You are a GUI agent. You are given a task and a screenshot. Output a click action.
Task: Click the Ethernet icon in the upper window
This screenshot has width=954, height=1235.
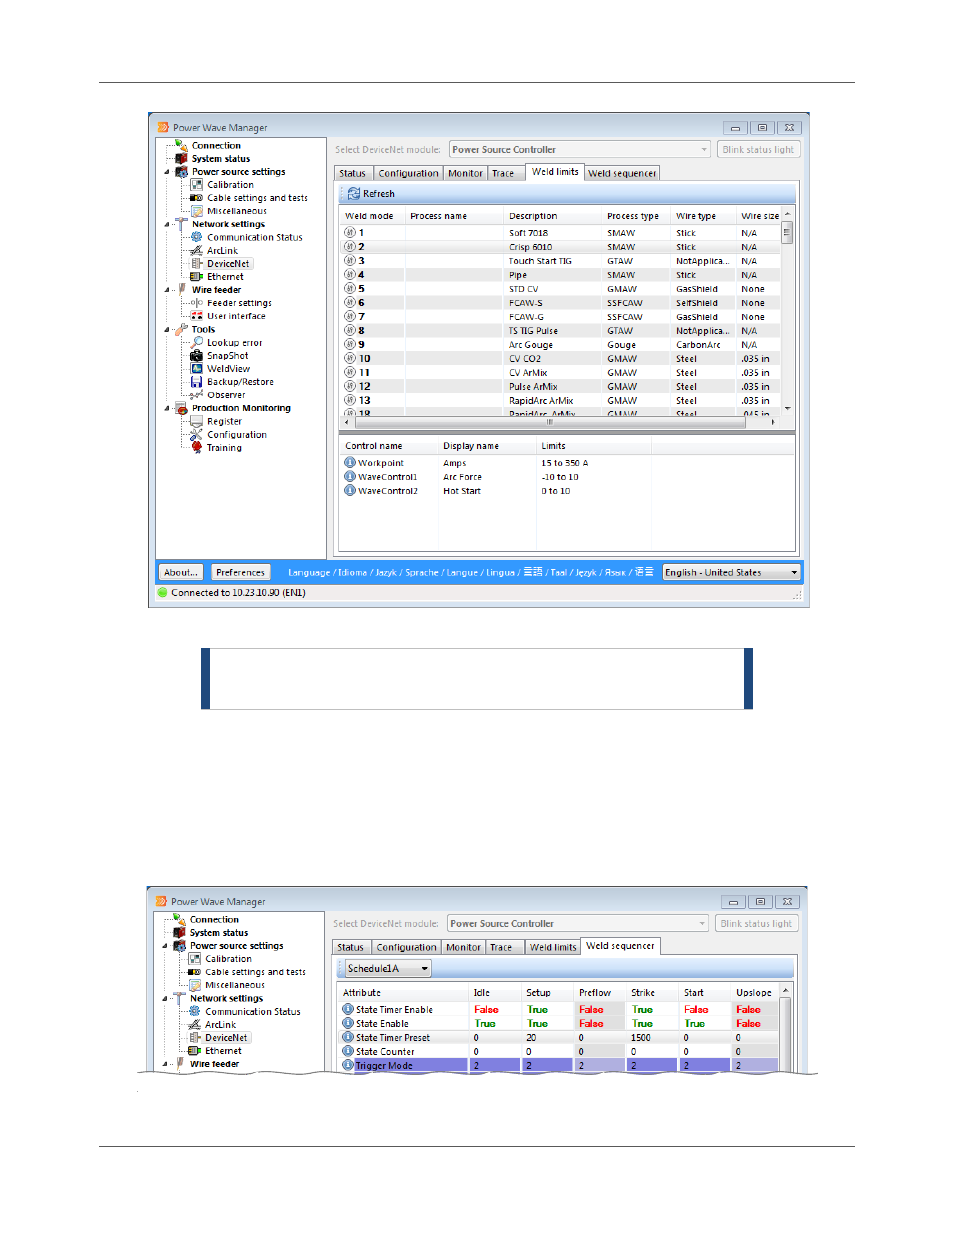pyautogui.click(x=196, y=276)
